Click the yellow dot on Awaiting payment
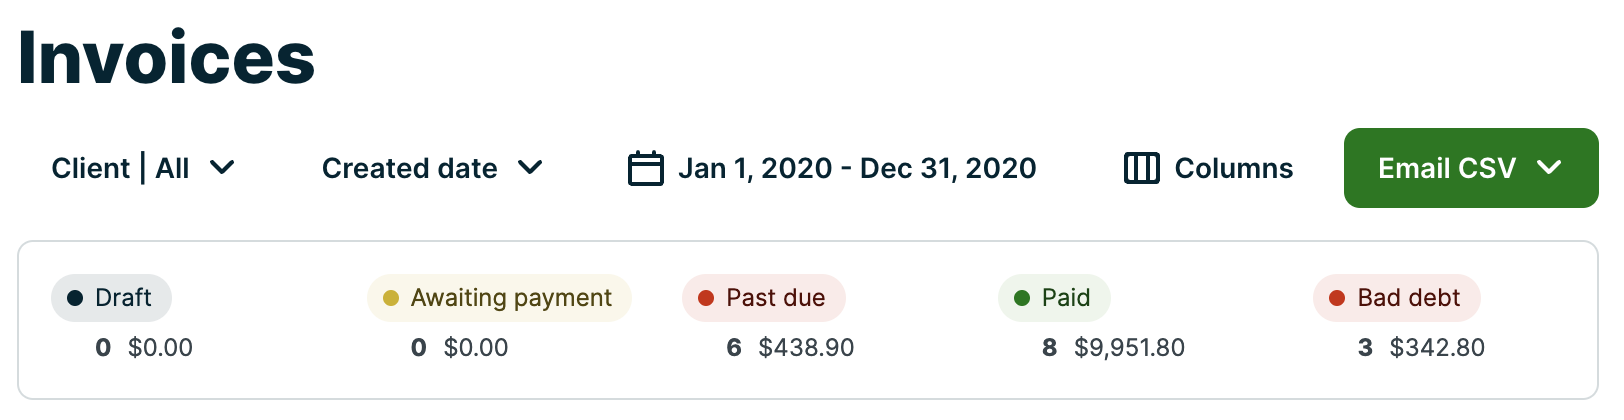 tap(391, 298)
